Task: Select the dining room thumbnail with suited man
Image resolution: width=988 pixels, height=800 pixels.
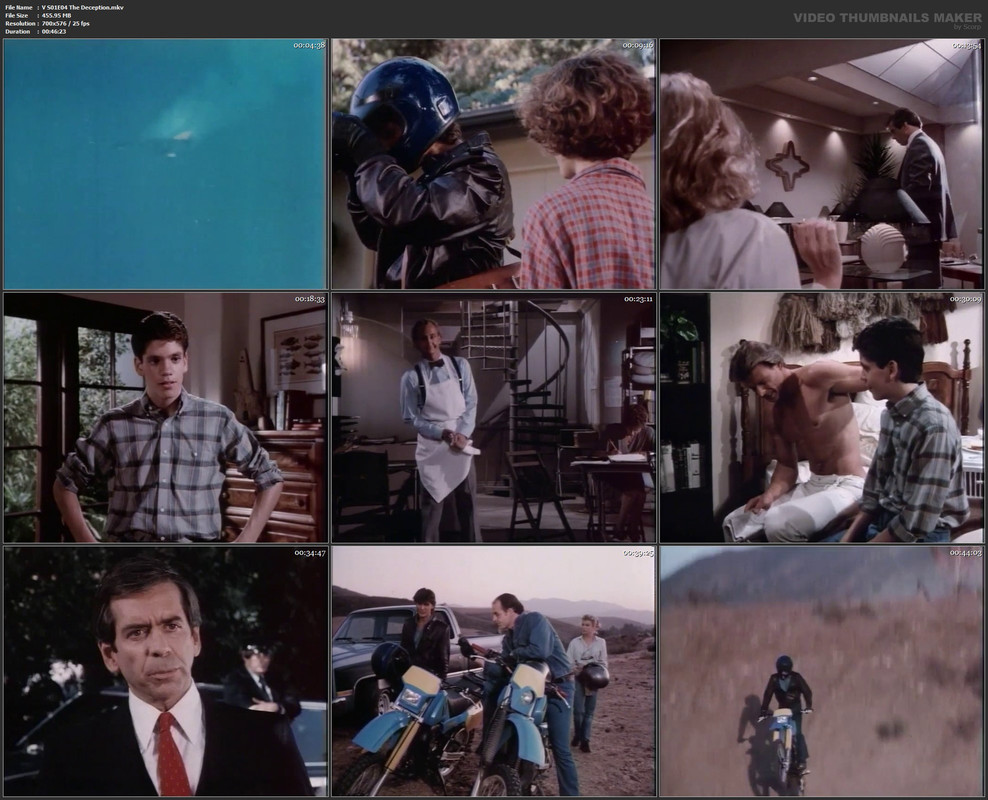Action: (822, 164)
